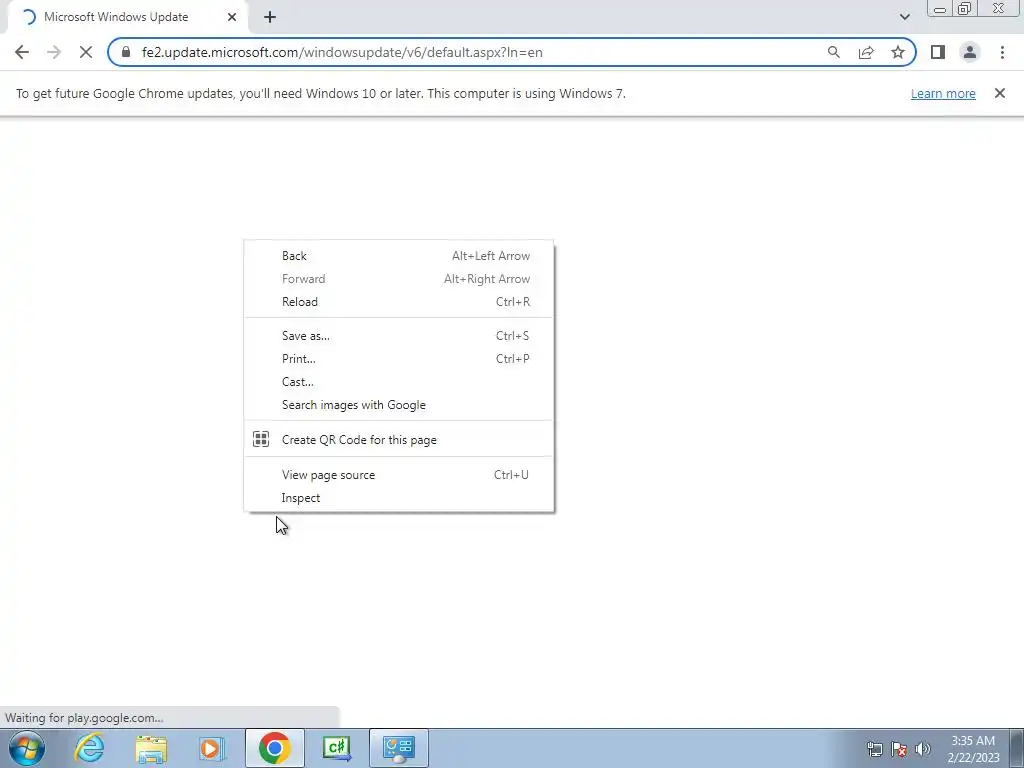
Task: Open the Windows Start button
Action: 27,748
